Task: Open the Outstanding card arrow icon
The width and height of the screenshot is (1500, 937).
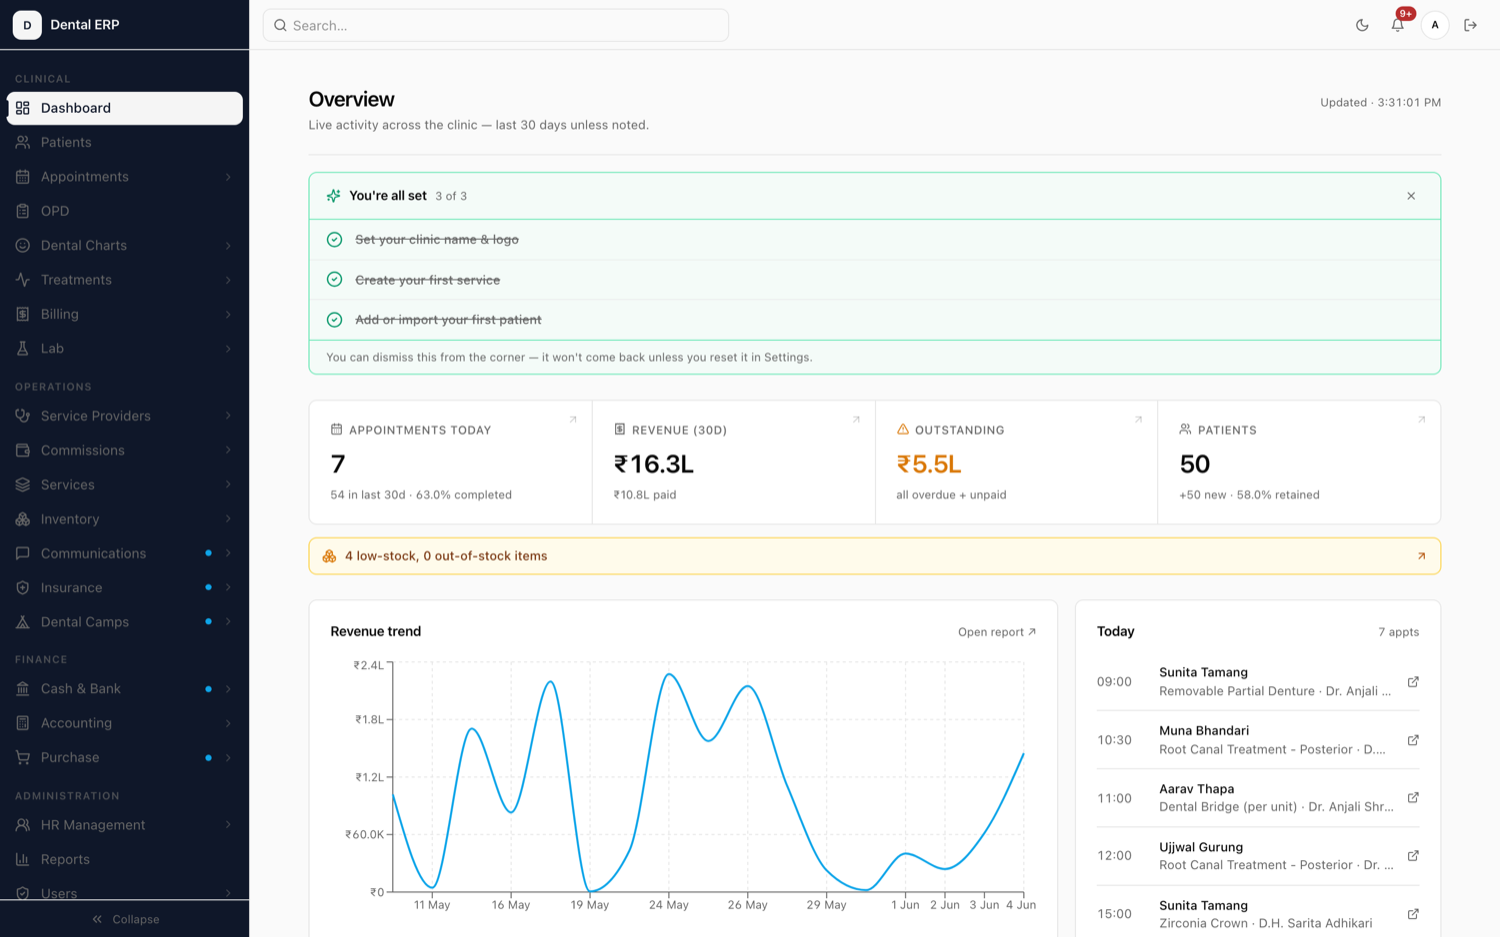Action: (x=1138, y=420)
